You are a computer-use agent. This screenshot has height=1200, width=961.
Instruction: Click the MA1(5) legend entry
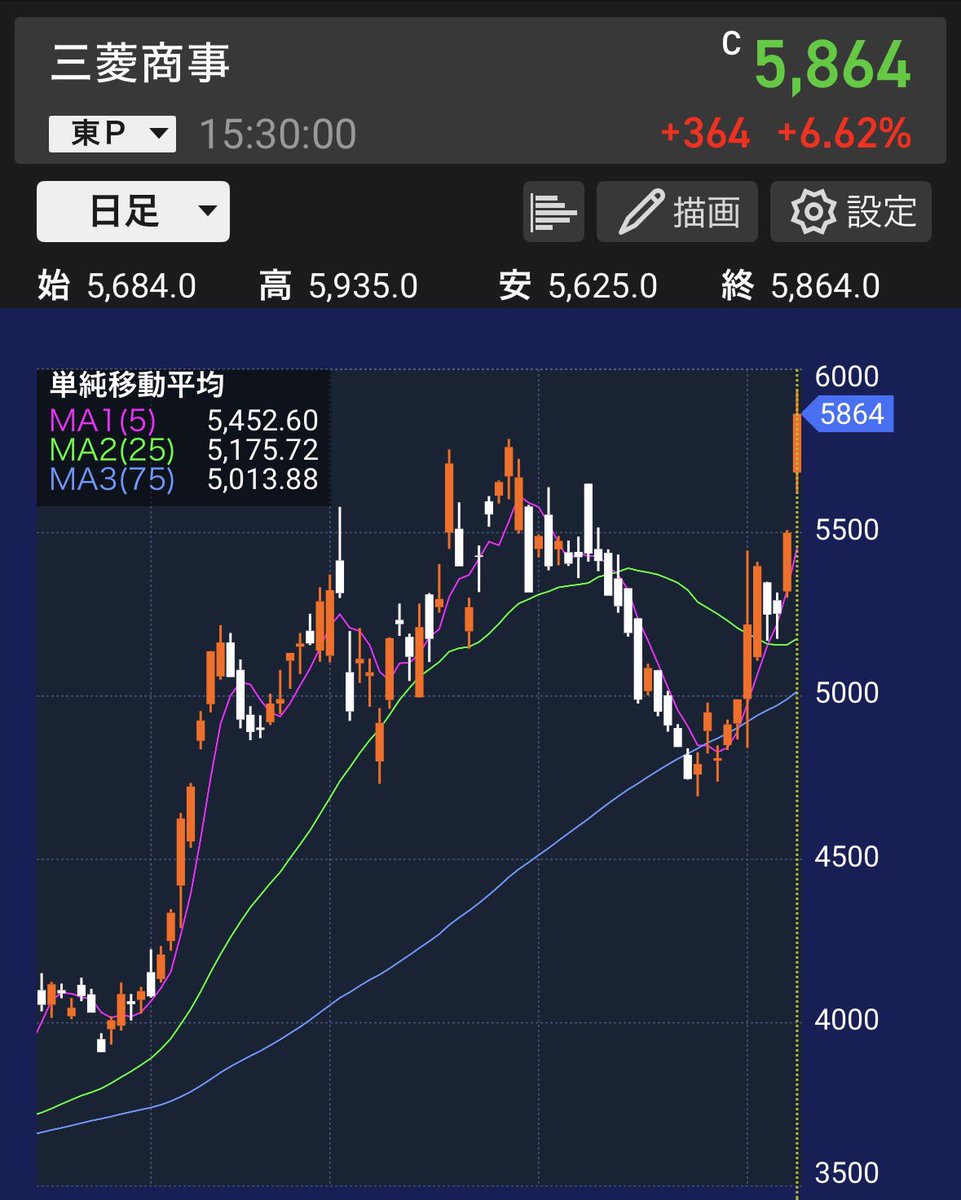[103, 419]
